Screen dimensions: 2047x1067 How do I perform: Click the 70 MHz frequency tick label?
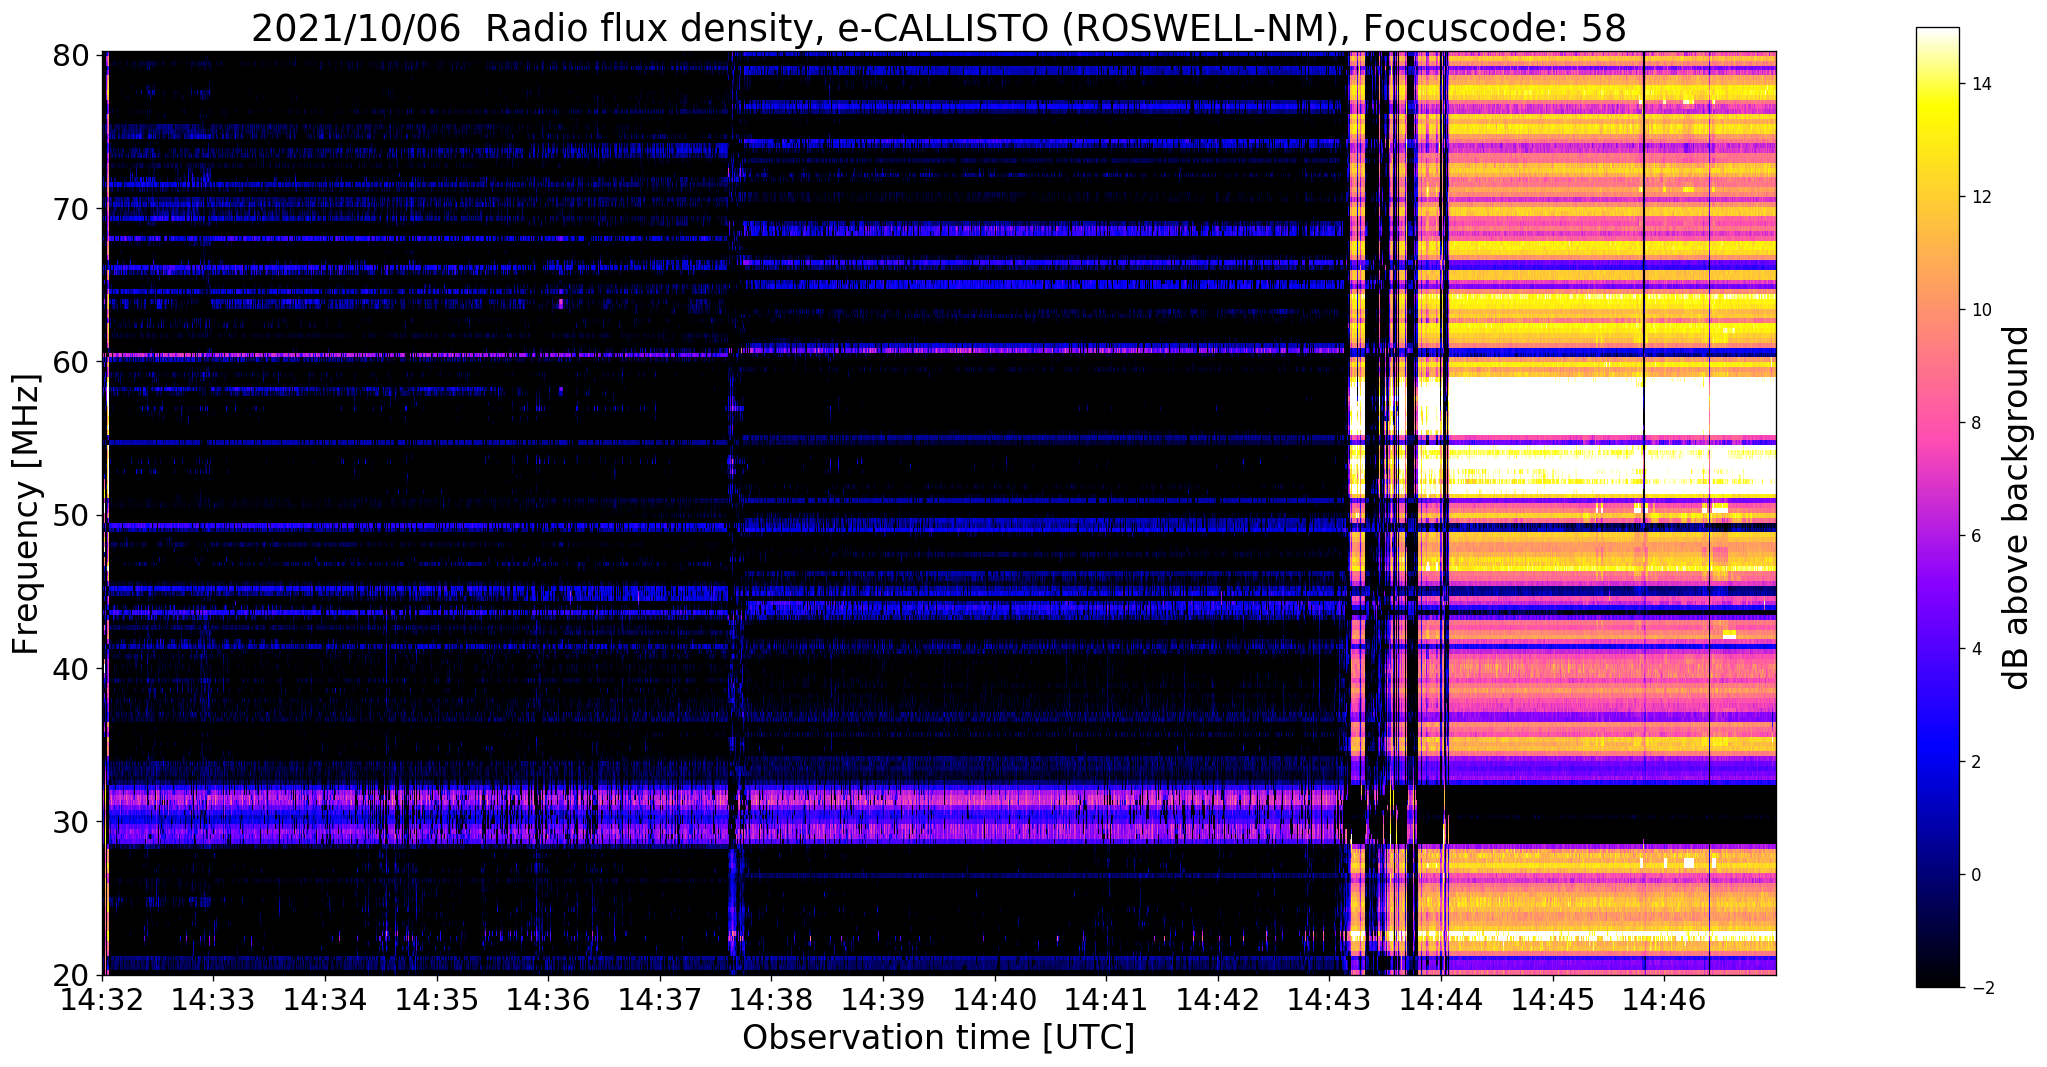[70, 208]
